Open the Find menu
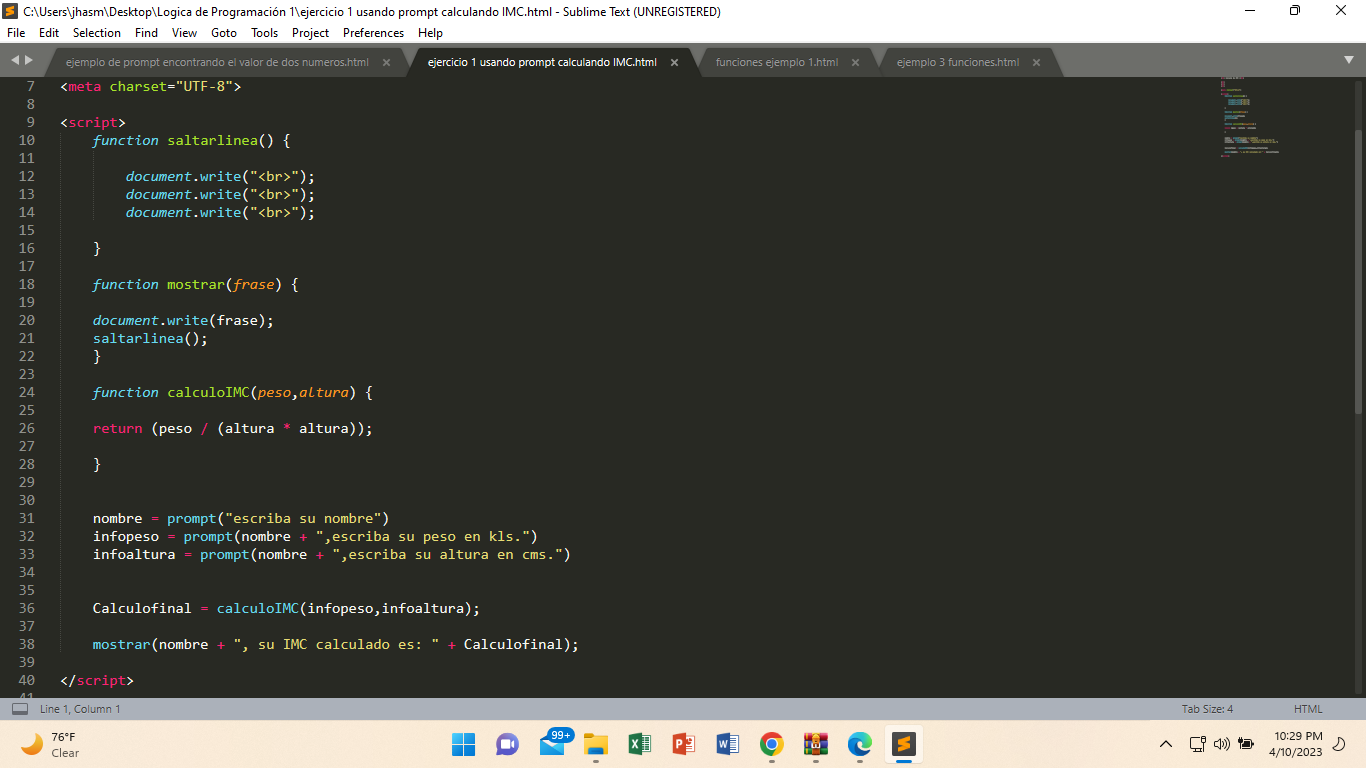The image size is (1366, 768). pos(146,33)
